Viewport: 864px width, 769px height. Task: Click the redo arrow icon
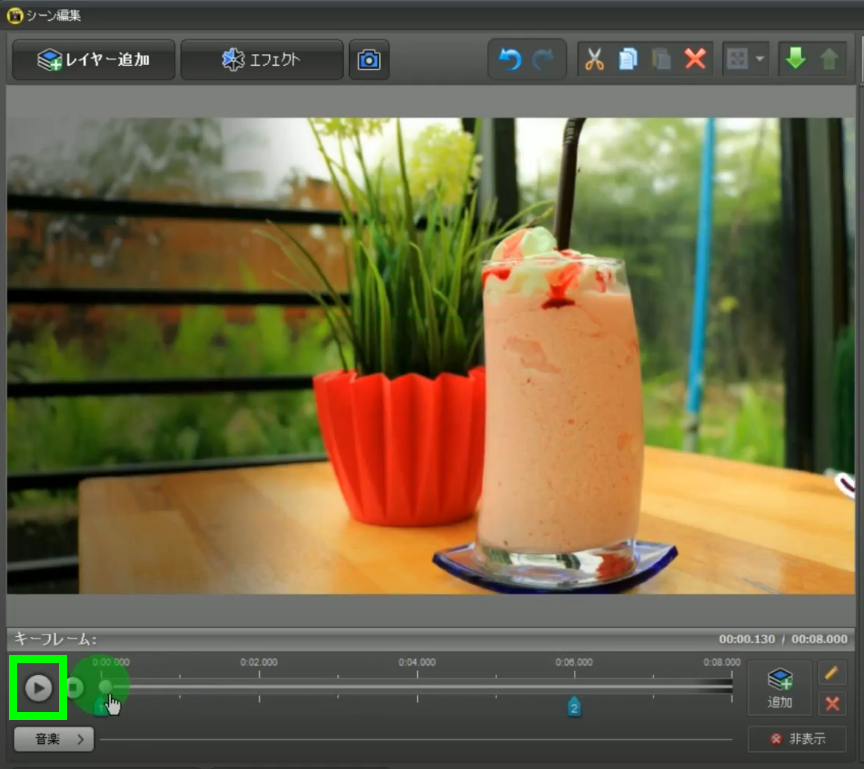pyautogui.click(x=543, y=60)
